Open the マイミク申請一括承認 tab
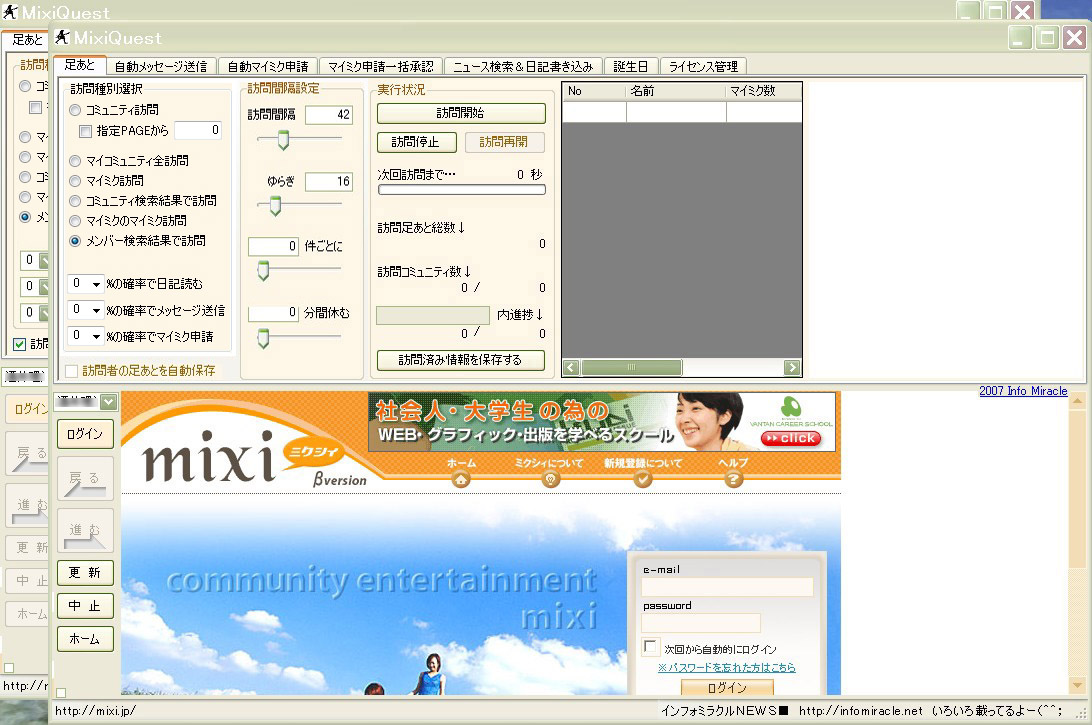The image size is (1092, 725). [380, 66]
